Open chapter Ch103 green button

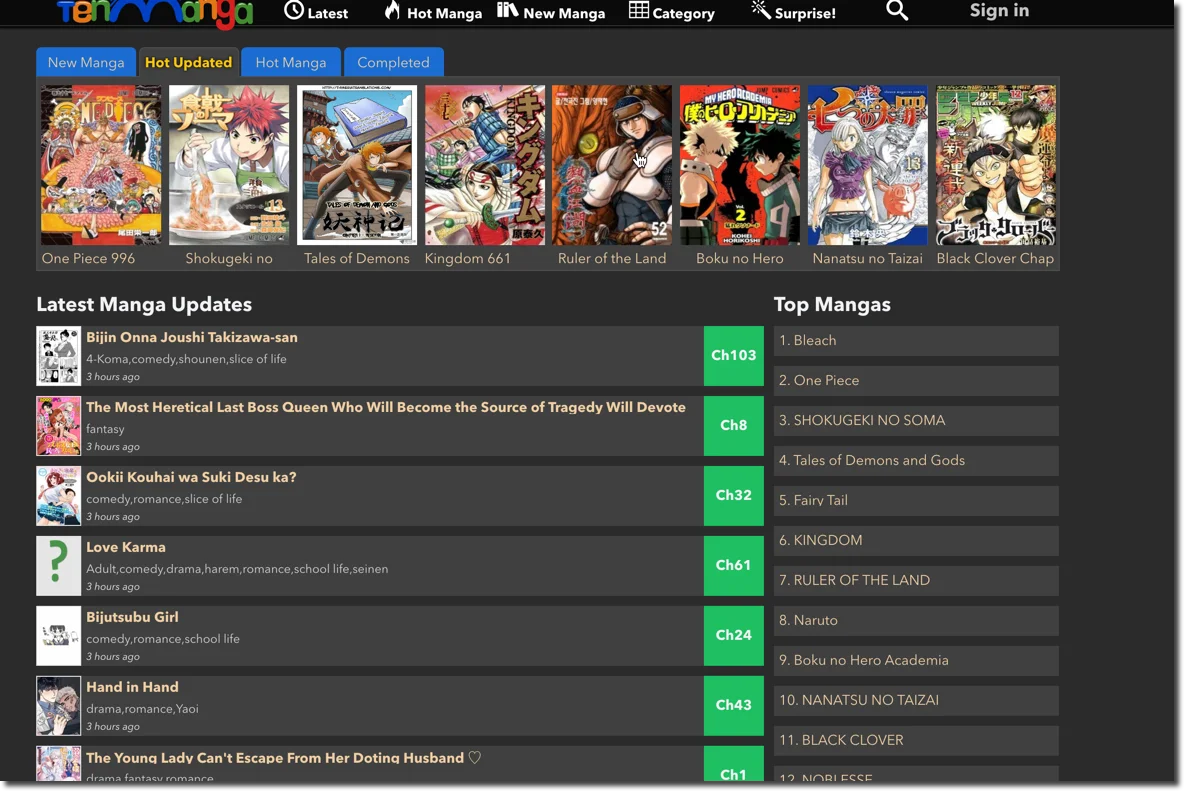[x=733, y=355]
